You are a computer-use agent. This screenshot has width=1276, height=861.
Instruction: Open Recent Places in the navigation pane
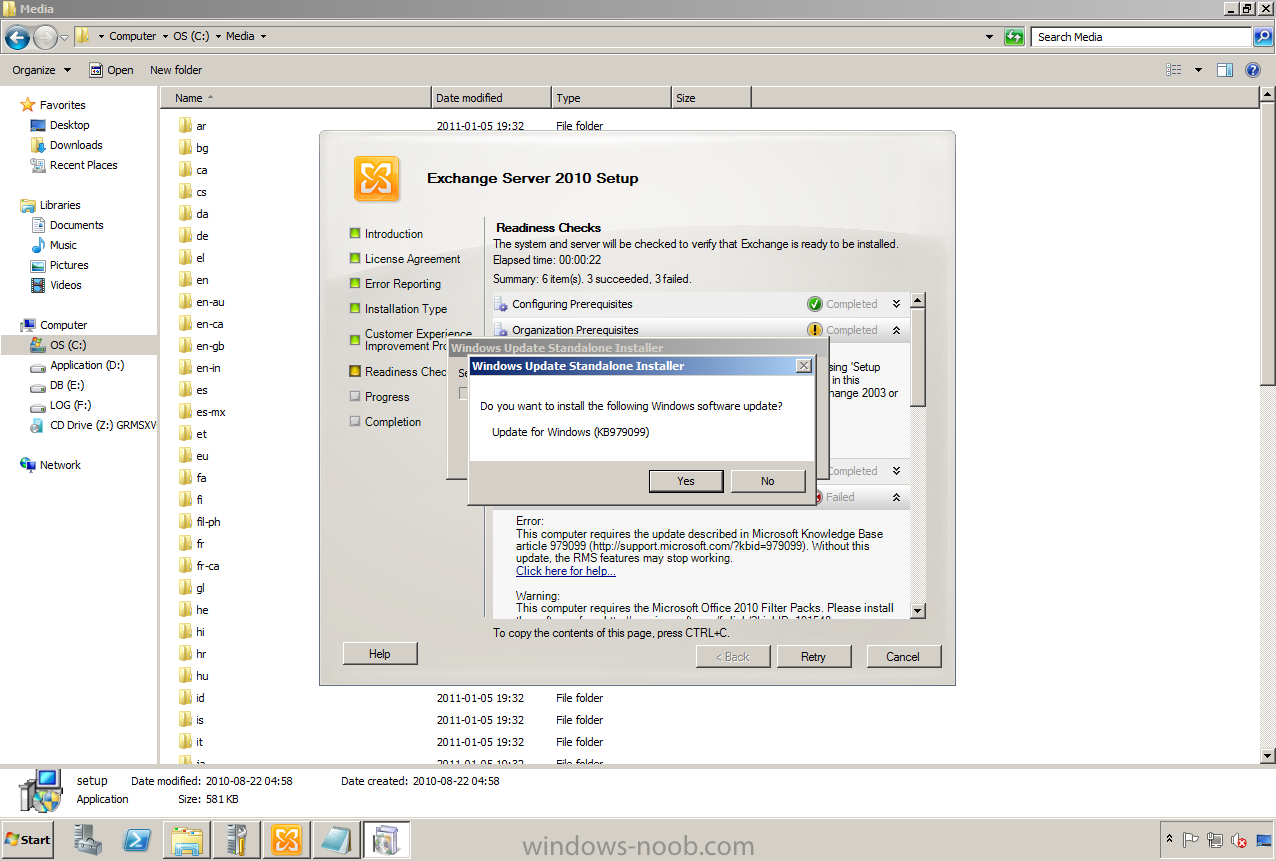point(84,165)
